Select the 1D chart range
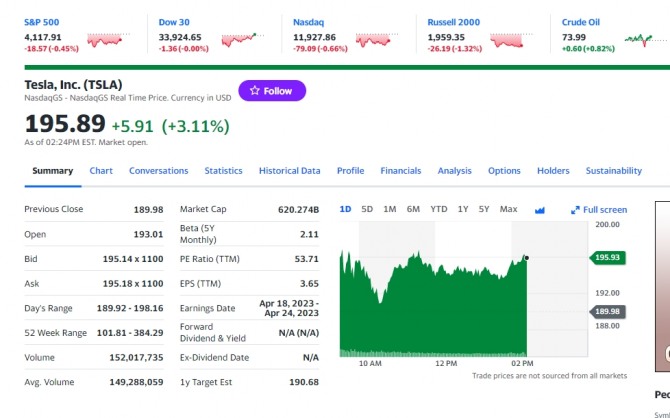 click(345, 209)
